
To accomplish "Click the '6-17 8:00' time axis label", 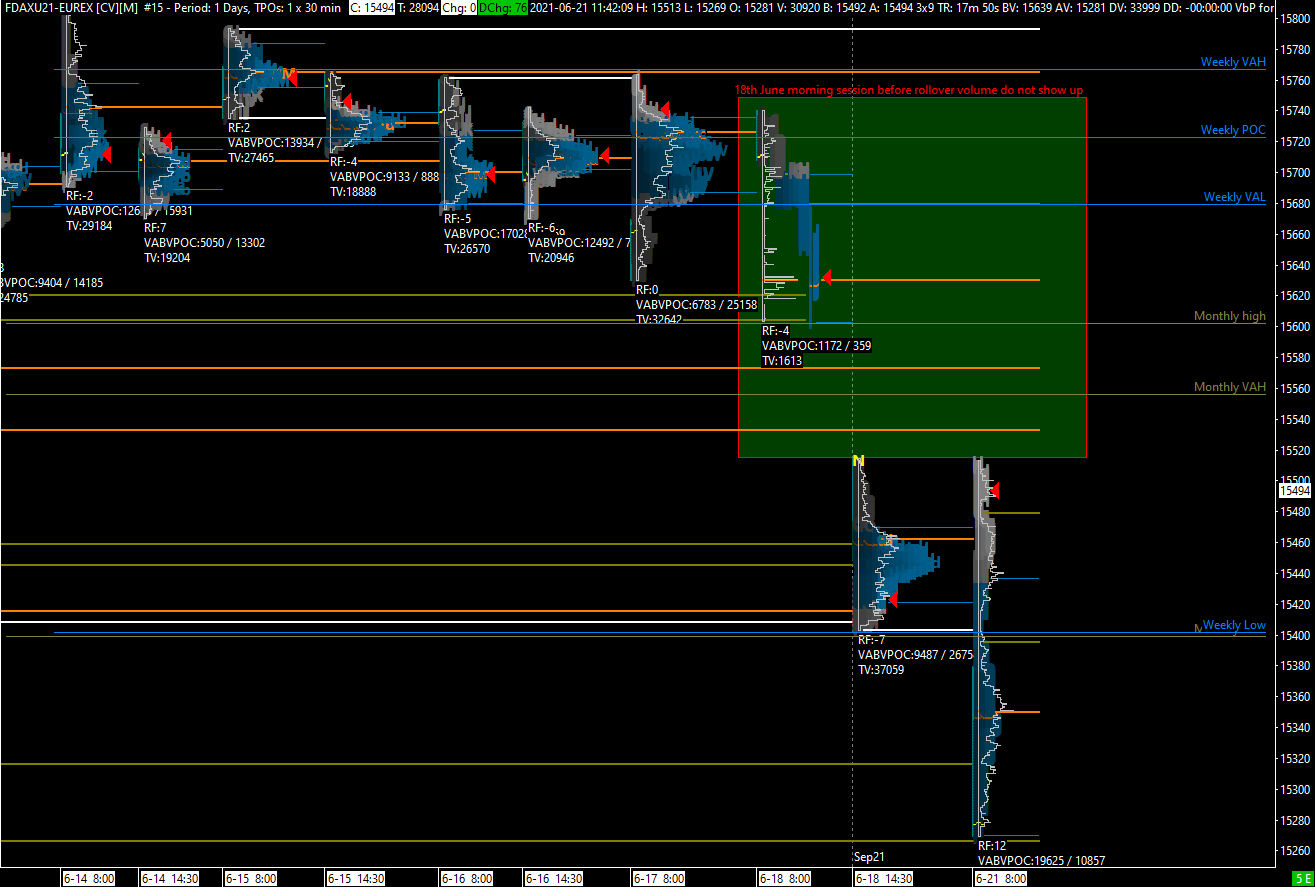I will coord(658,878).
